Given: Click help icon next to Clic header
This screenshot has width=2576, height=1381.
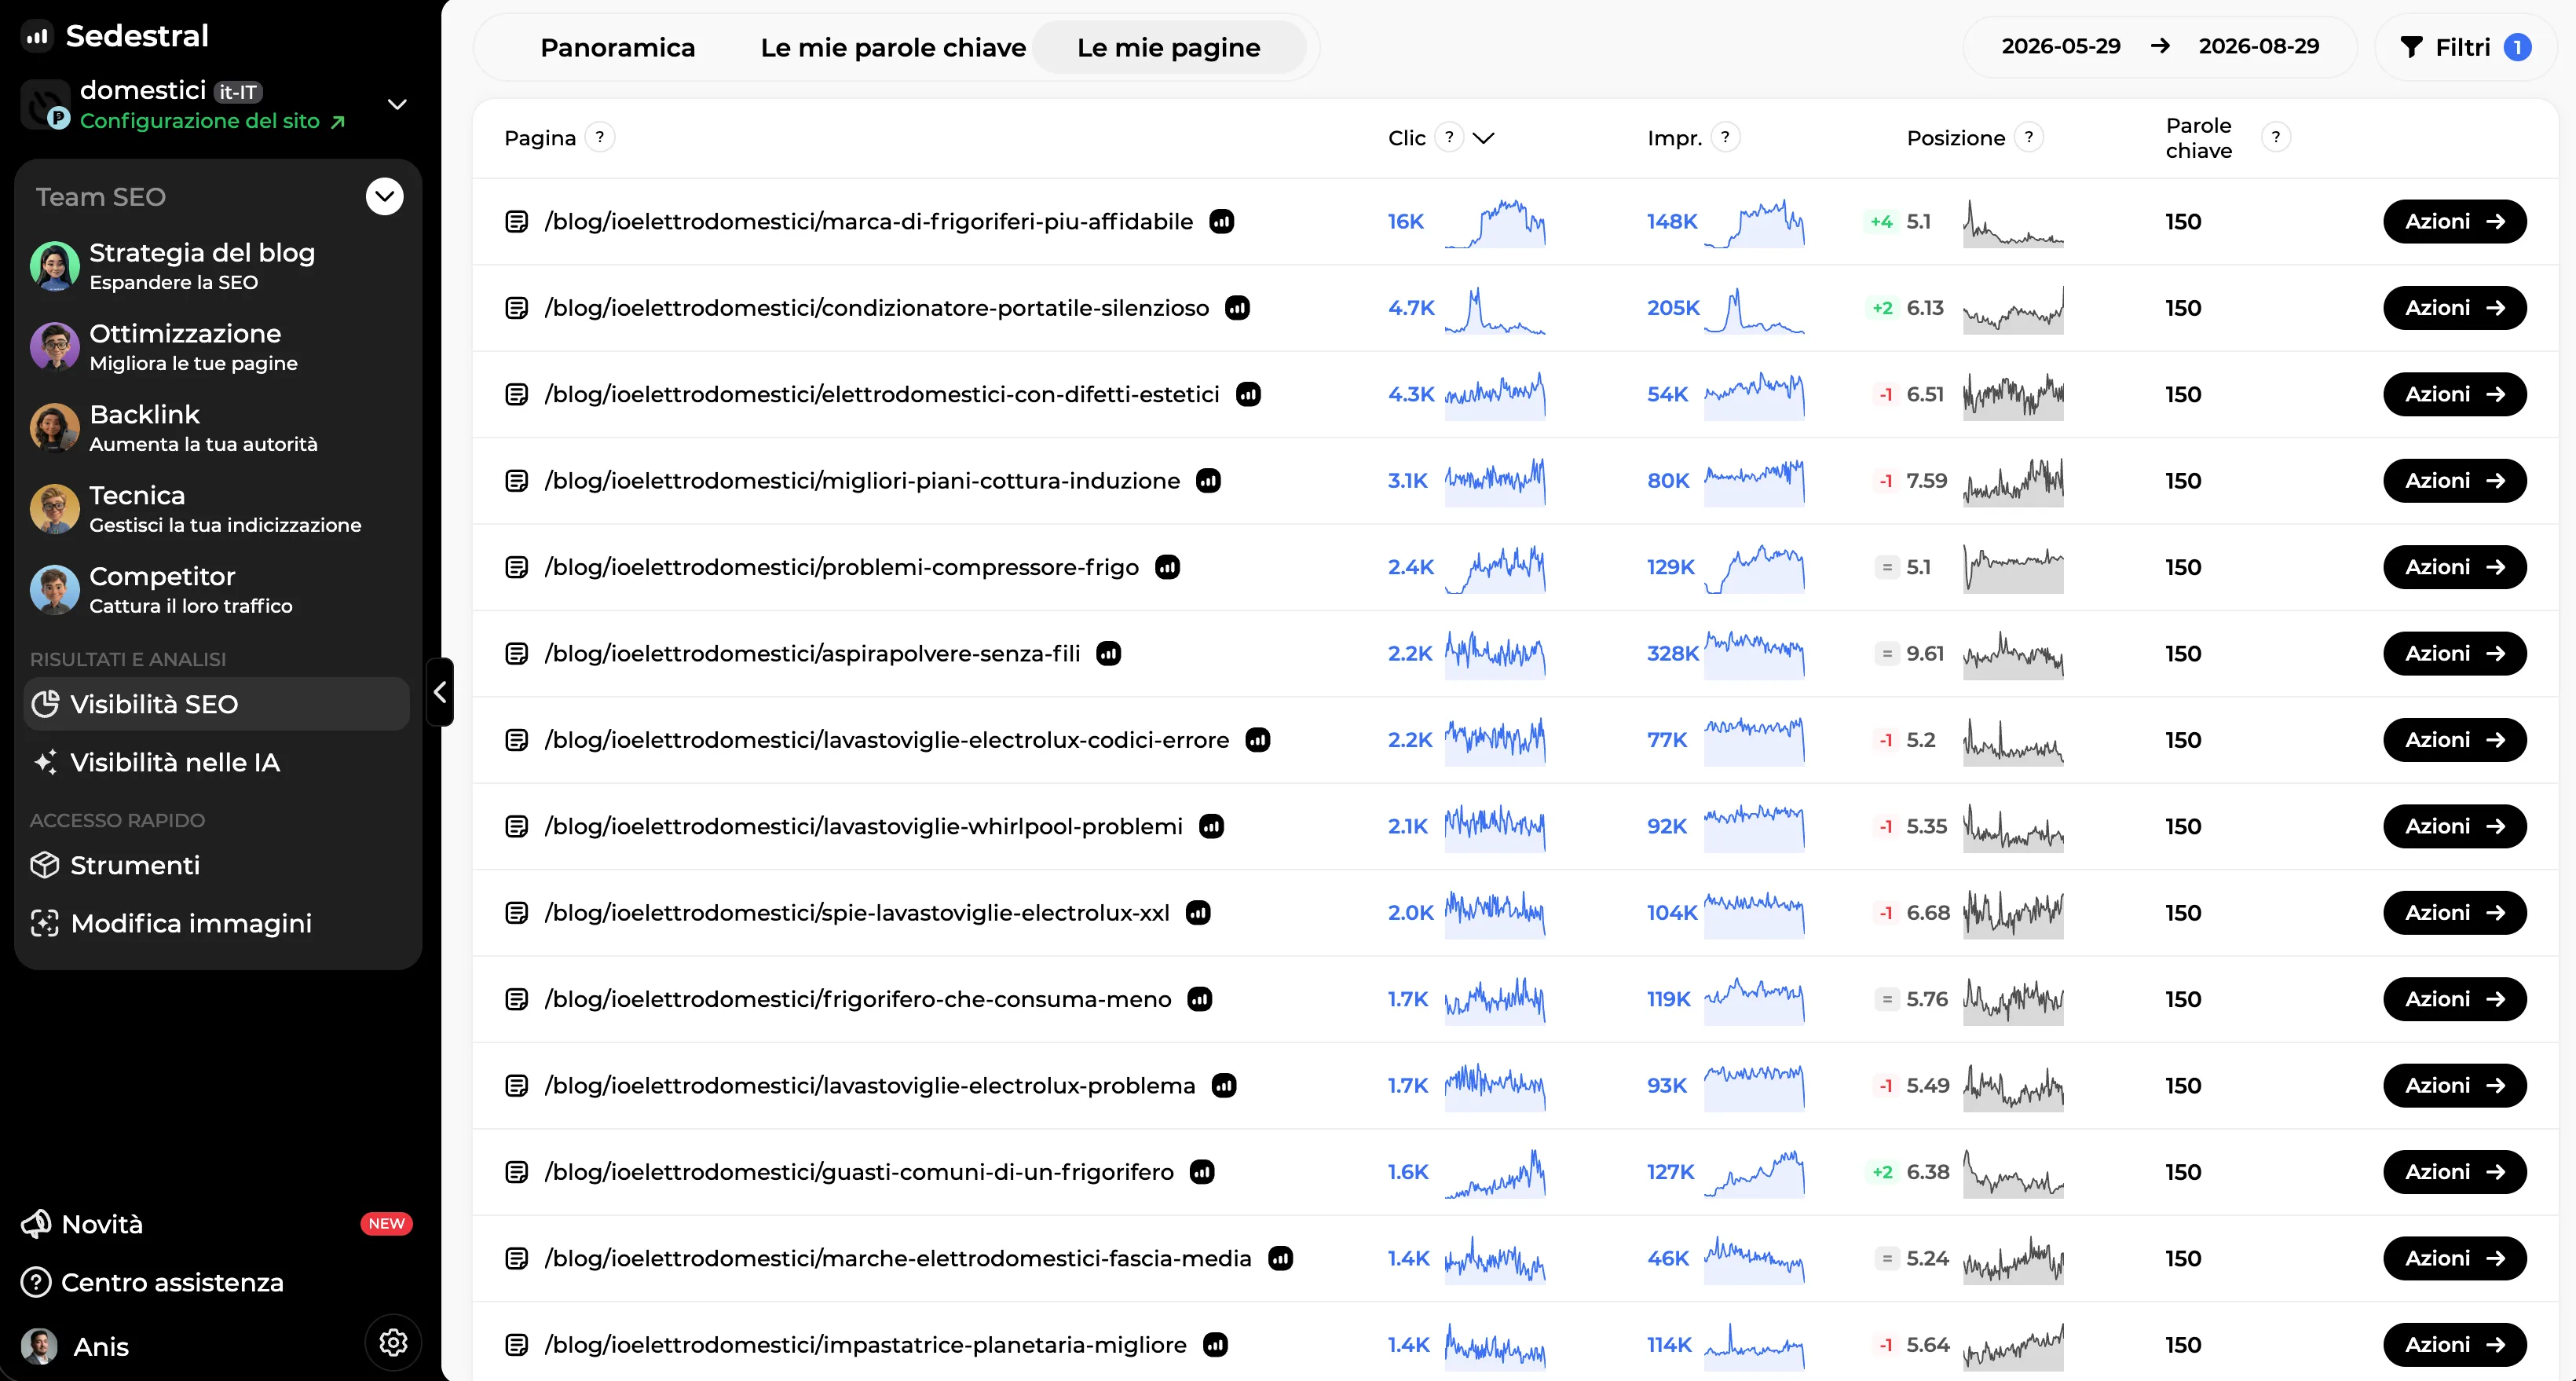Looking at the screenshot, I should tap(1449, 137).
